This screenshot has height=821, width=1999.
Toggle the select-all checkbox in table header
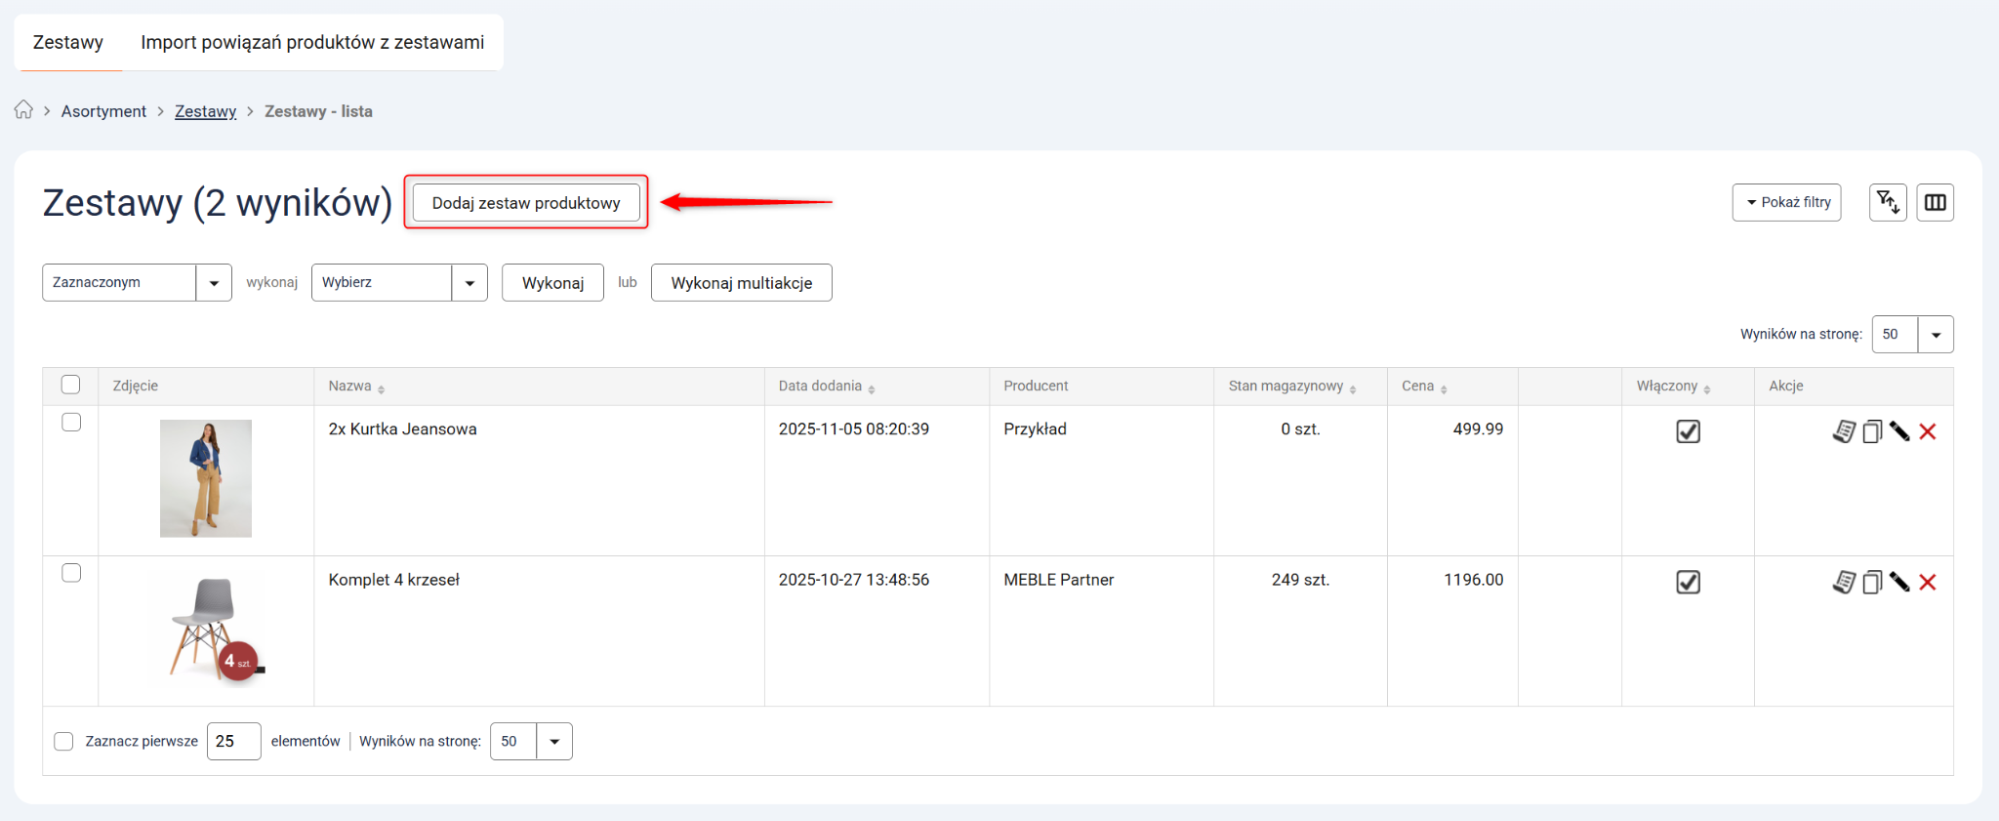click(x=71, y=385)
